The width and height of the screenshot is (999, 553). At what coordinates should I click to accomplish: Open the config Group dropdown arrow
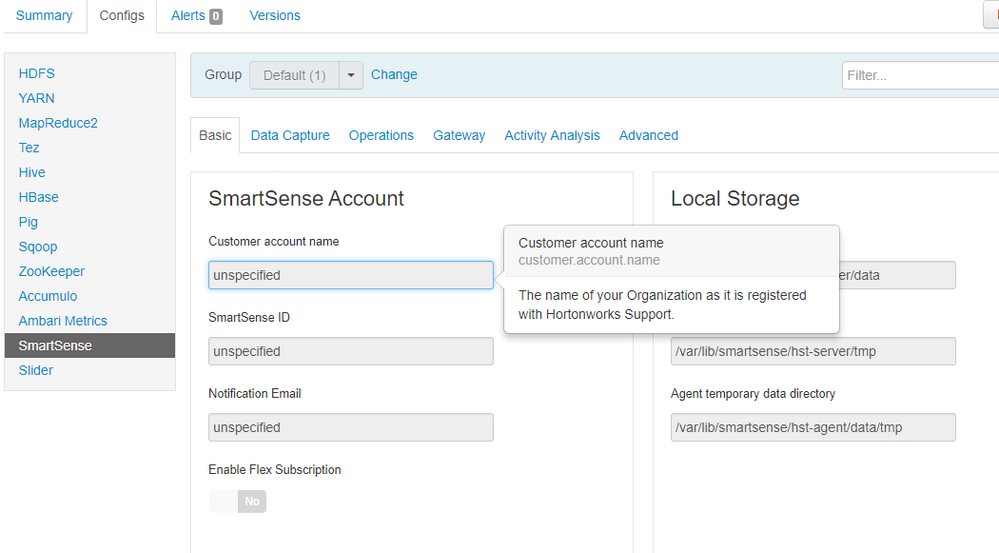pos(351,75)
